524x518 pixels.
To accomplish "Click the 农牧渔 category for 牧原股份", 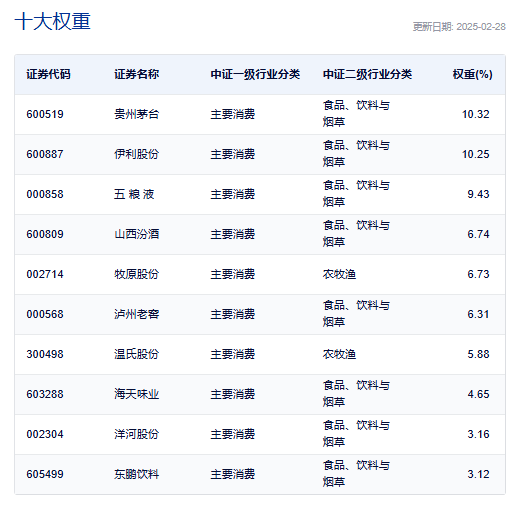I will pyautogui.click(x=339, y=274).
